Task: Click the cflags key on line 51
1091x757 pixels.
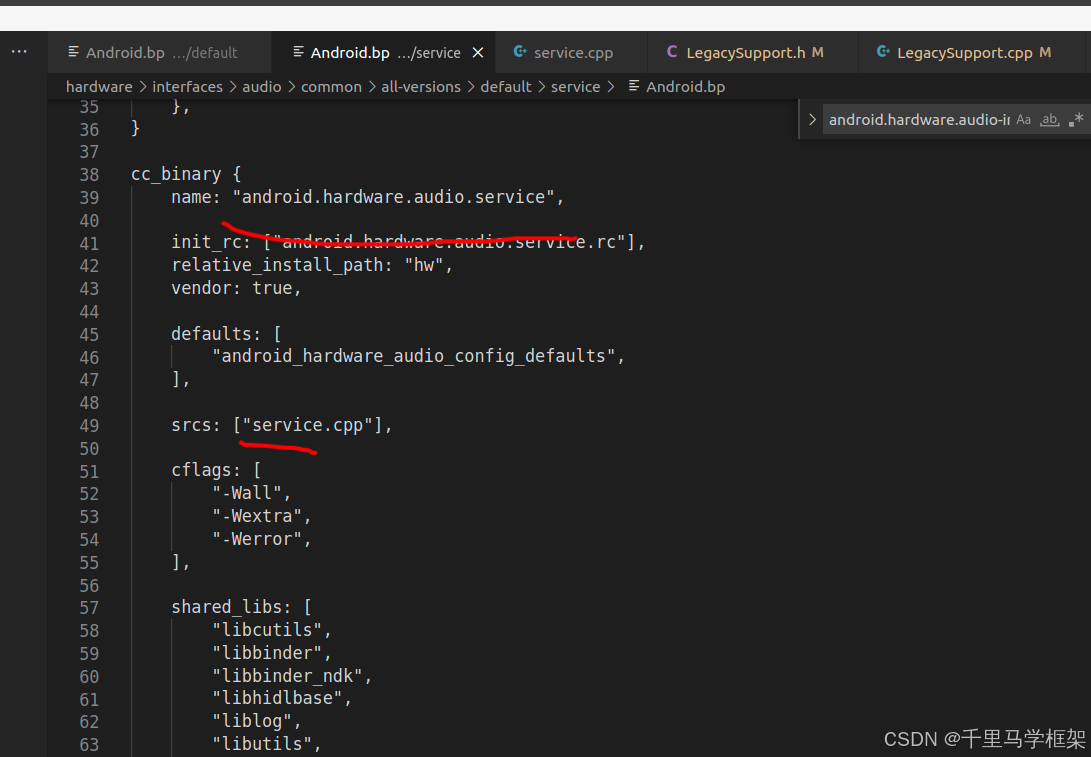Action: (201, 470)
